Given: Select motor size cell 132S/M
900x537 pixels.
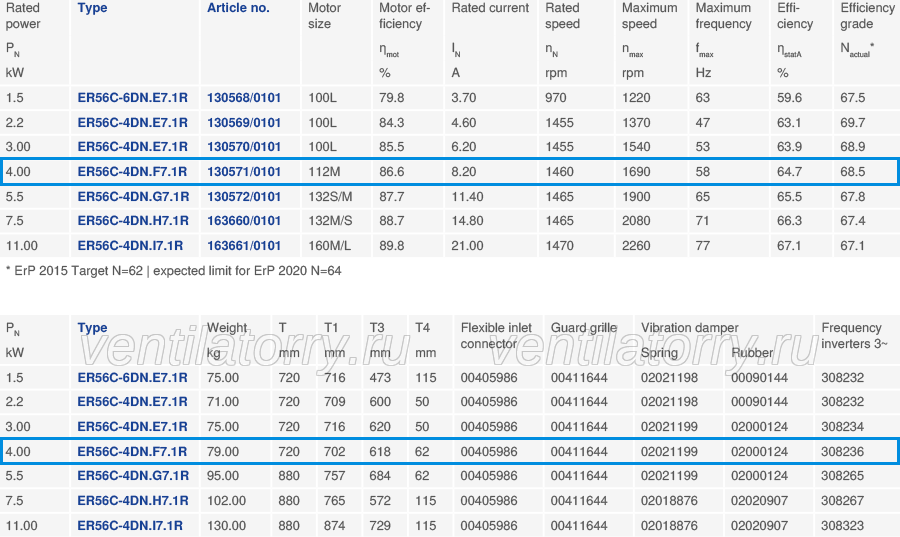Looking at the screenshot, I should tap(330, 197).
